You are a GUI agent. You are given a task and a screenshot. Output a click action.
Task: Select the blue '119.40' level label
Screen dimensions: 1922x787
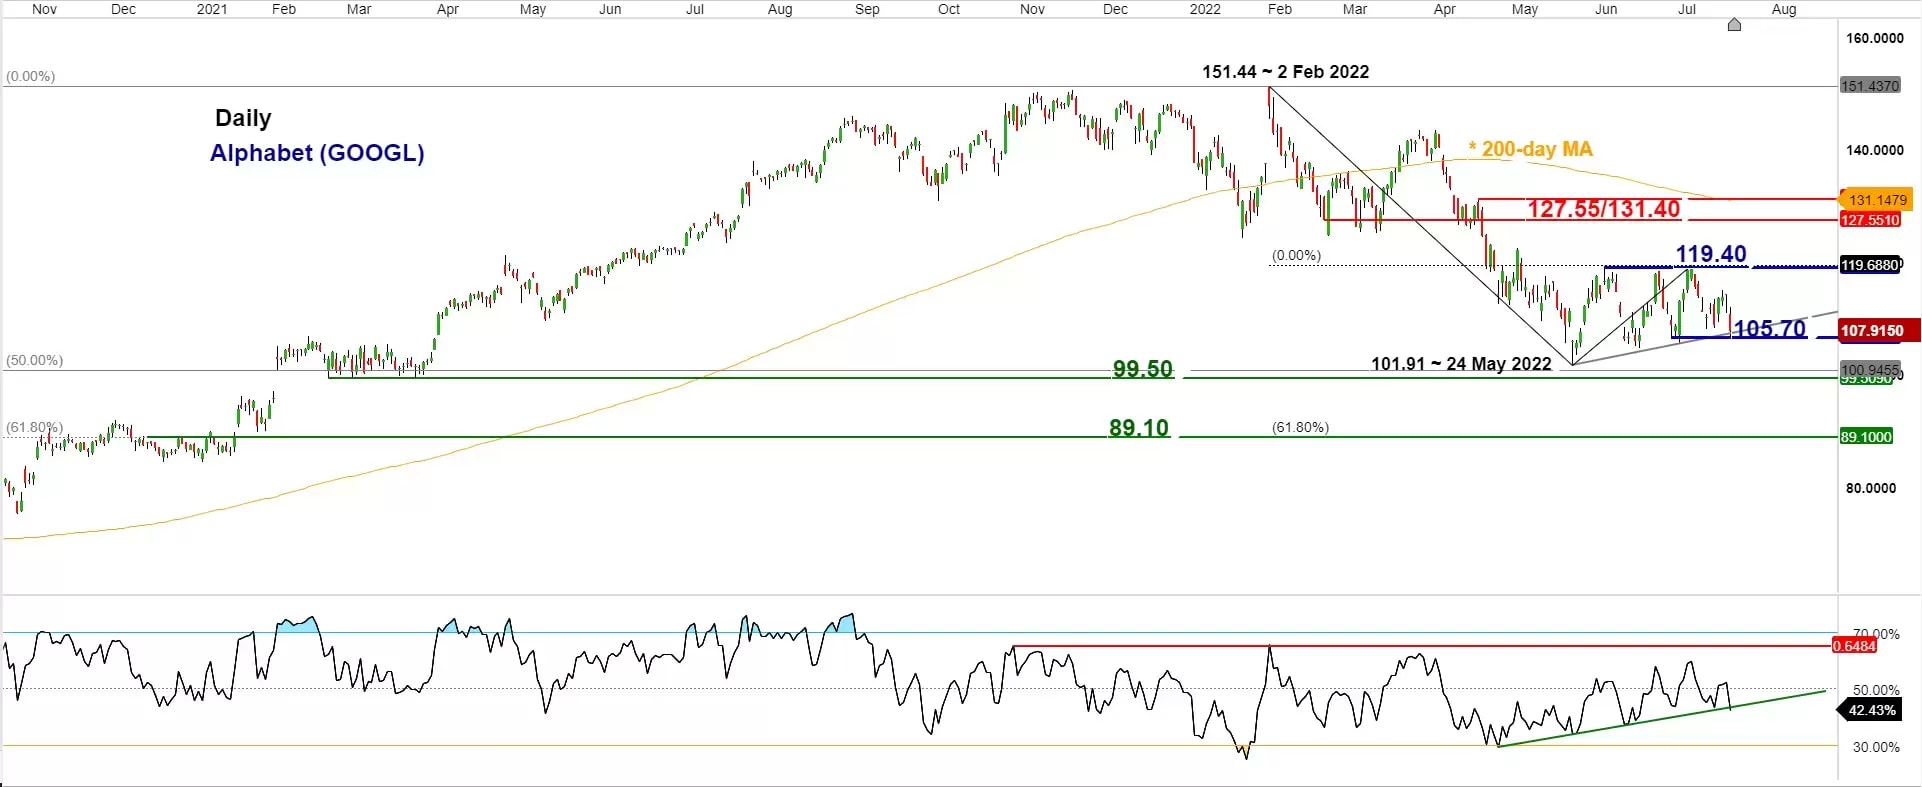(1711, 254)
